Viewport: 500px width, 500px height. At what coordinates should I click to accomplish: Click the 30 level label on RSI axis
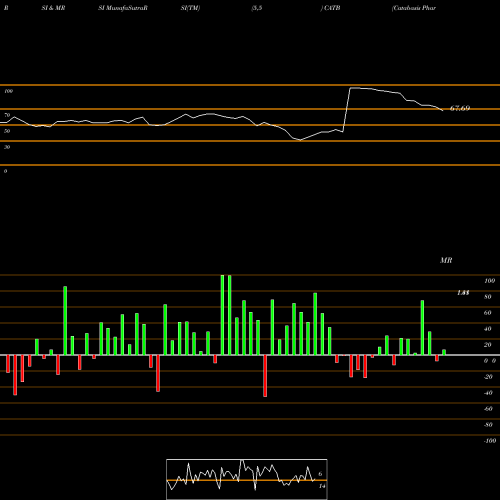click(7, 147)
